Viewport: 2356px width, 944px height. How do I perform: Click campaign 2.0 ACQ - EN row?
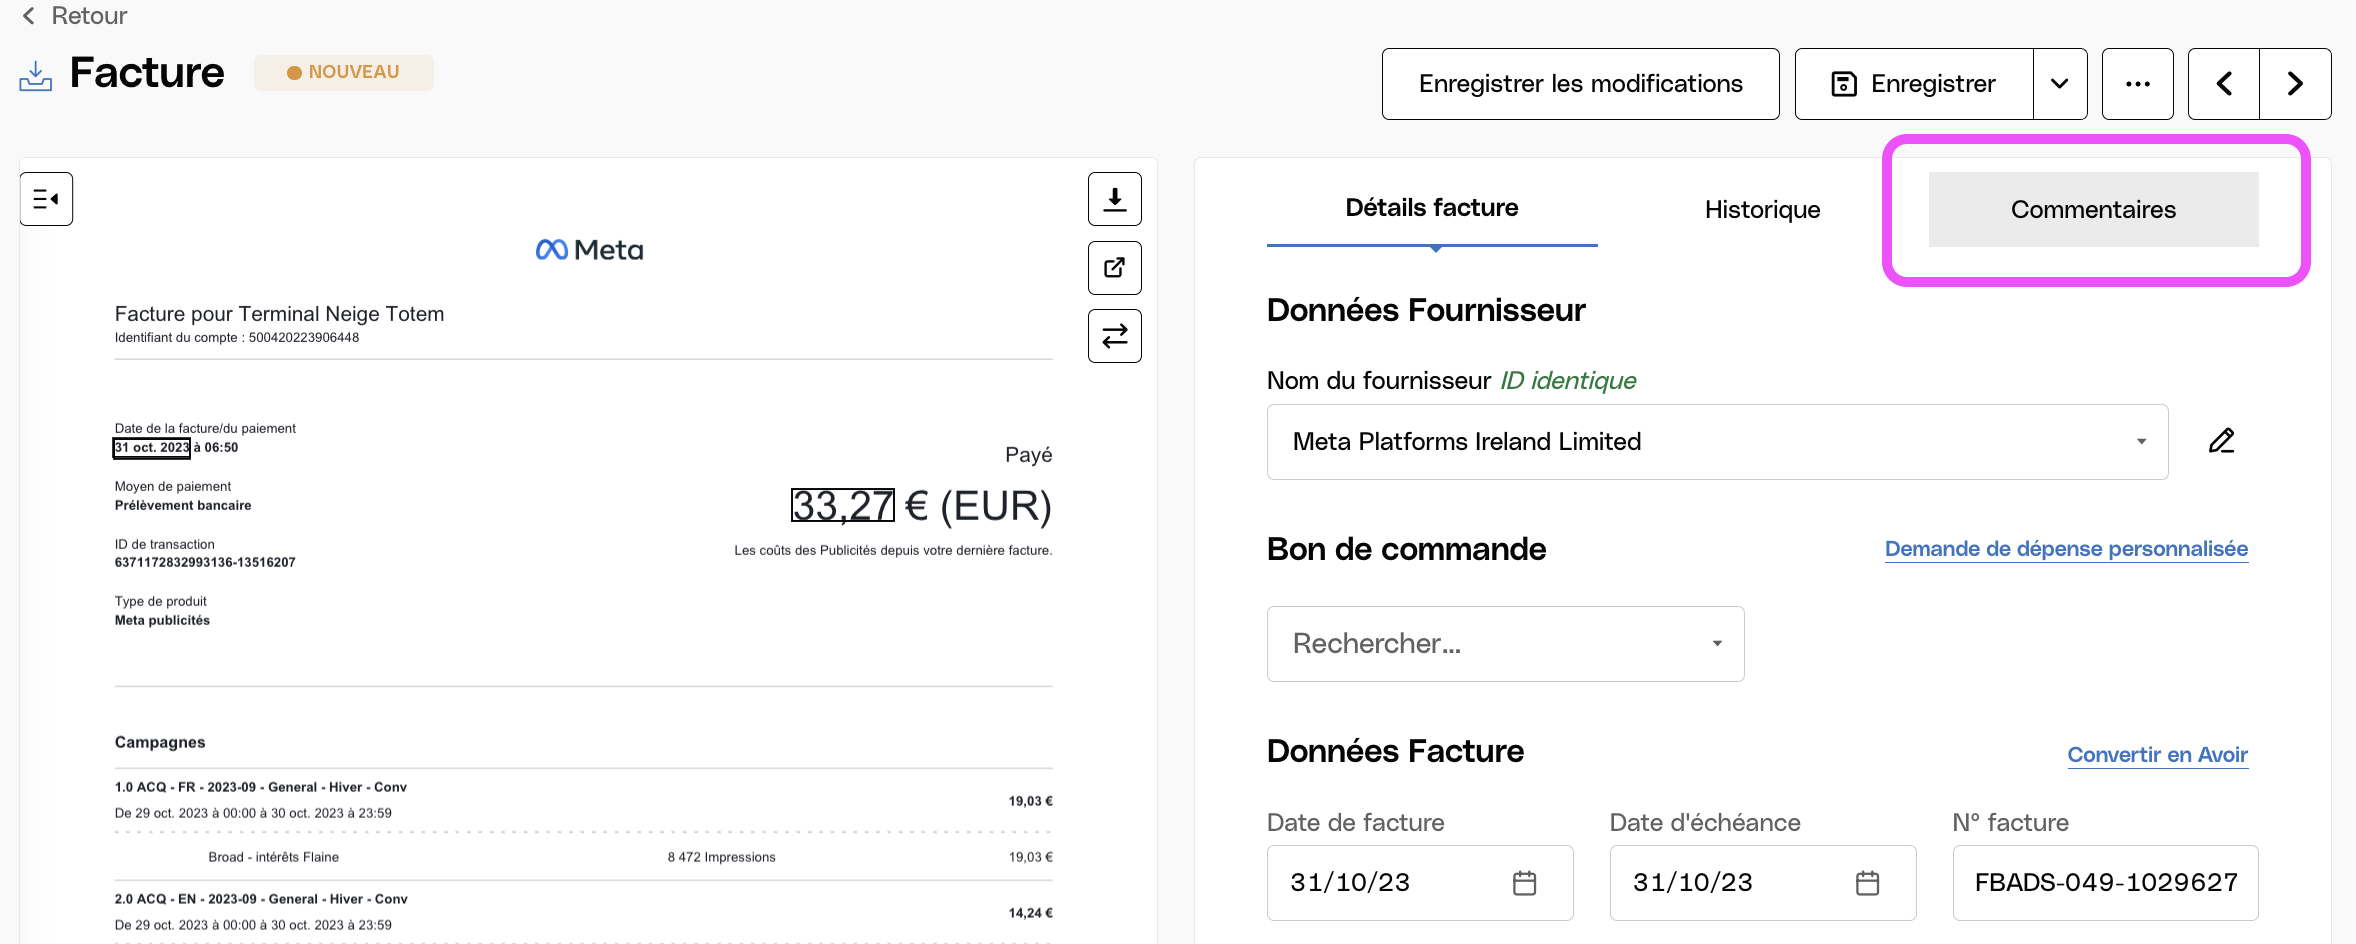(584, 912)
